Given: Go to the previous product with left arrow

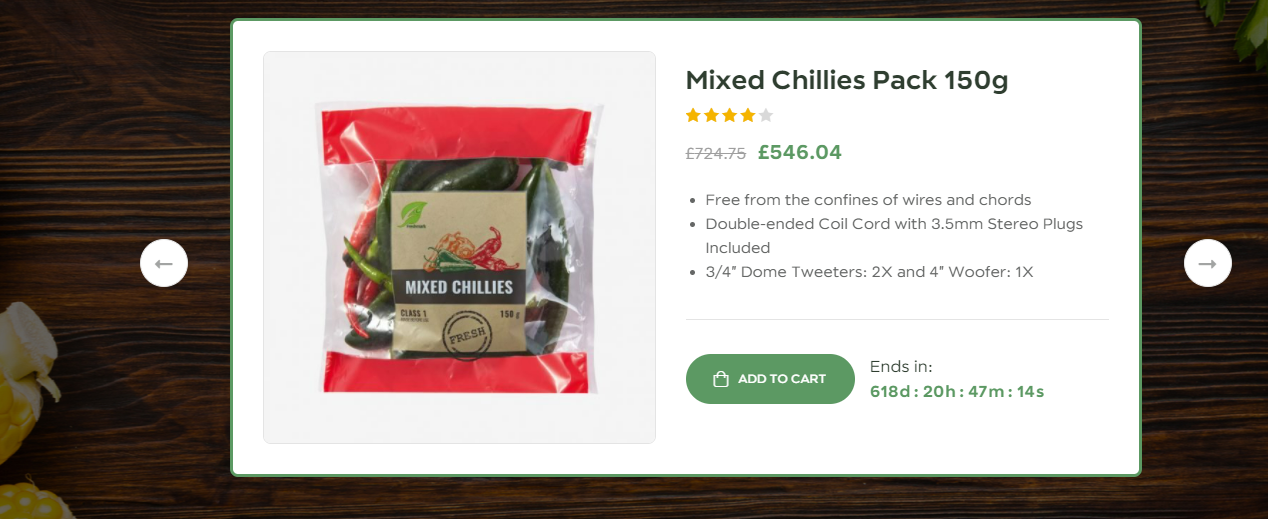Looking at the screenshot, I should (164, 264).
